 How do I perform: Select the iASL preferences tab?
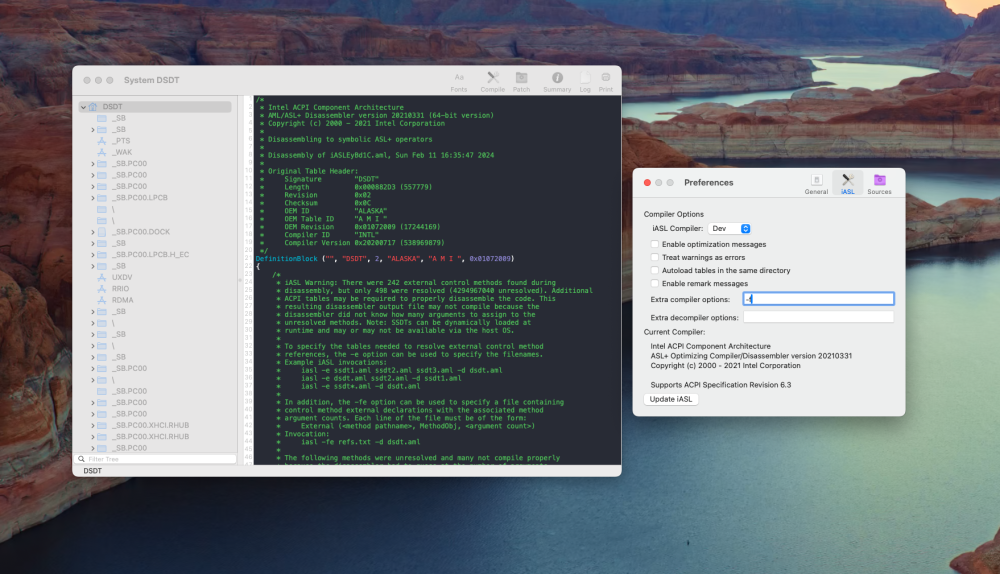pos(848,183)
